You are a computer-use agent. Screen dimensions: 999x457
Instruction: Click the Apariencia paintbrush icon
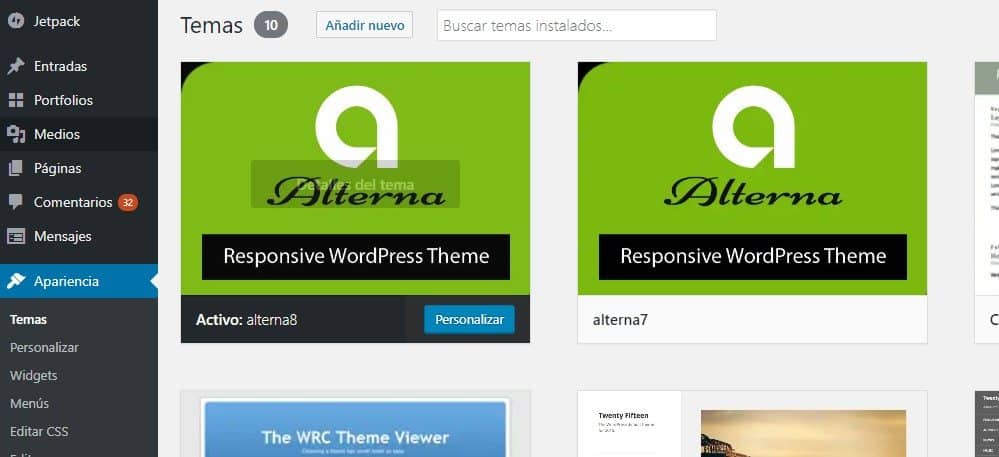point(16,281)
